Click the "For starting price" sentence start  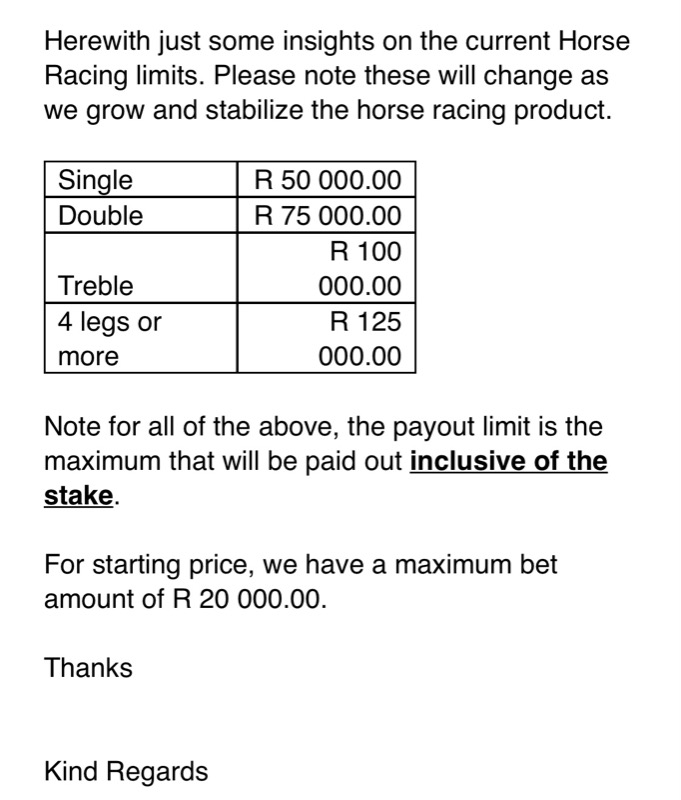coord(151,565)
